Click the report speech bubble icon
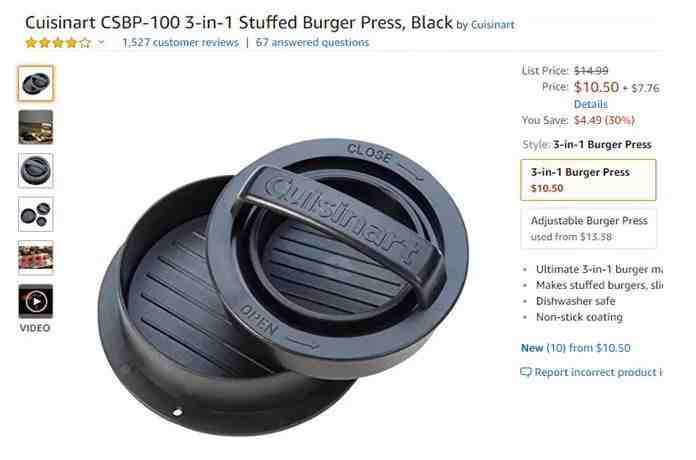This screenshot has width=696, height=460. pyautogui.click(x=526, y=372)
